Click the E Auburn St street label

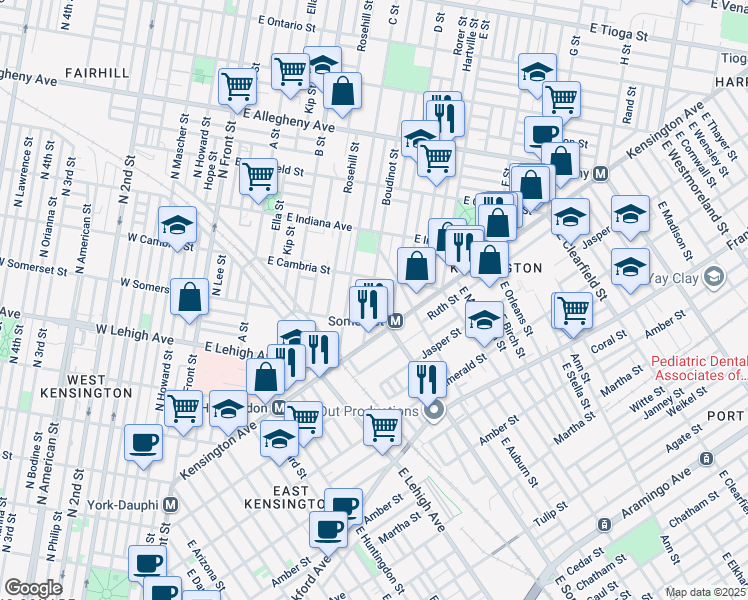click(519, 462)
